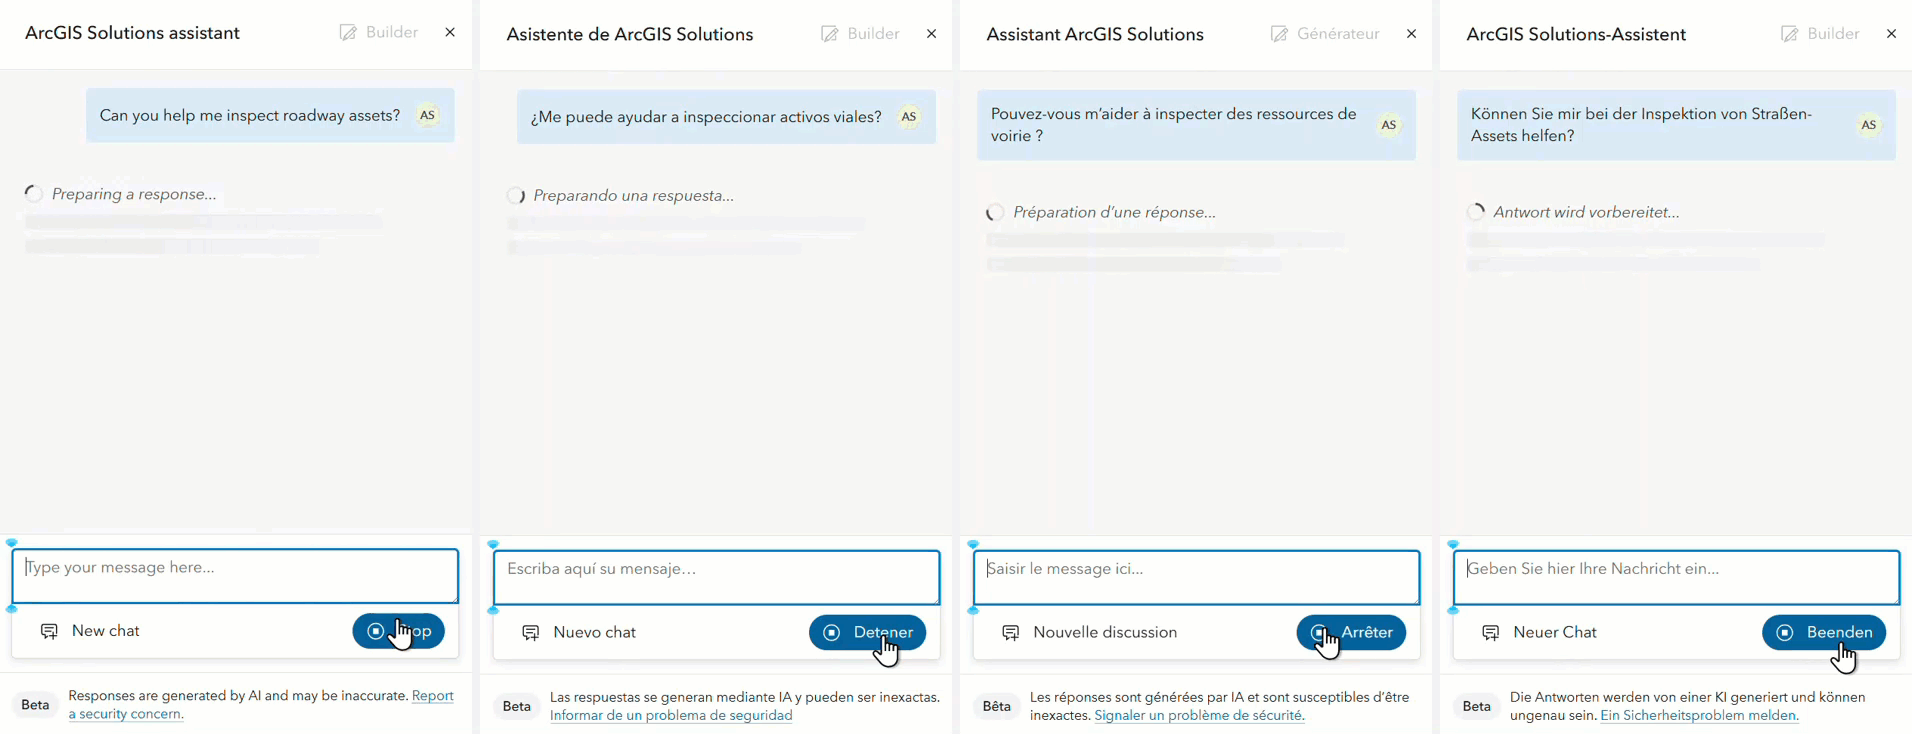Click the Stop button in English panel
Image resolution: width=1912 pixels, height=734 pixels.
[398, 631]
